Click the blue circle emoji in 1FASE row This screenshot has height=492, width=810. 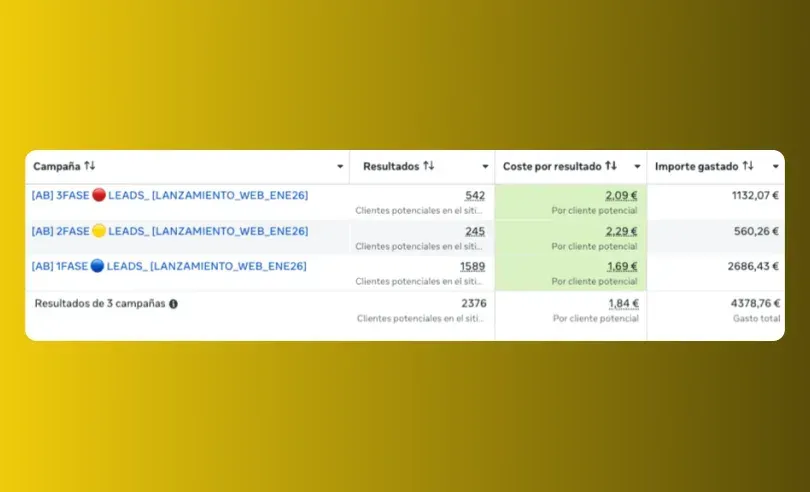click(97, 266)
